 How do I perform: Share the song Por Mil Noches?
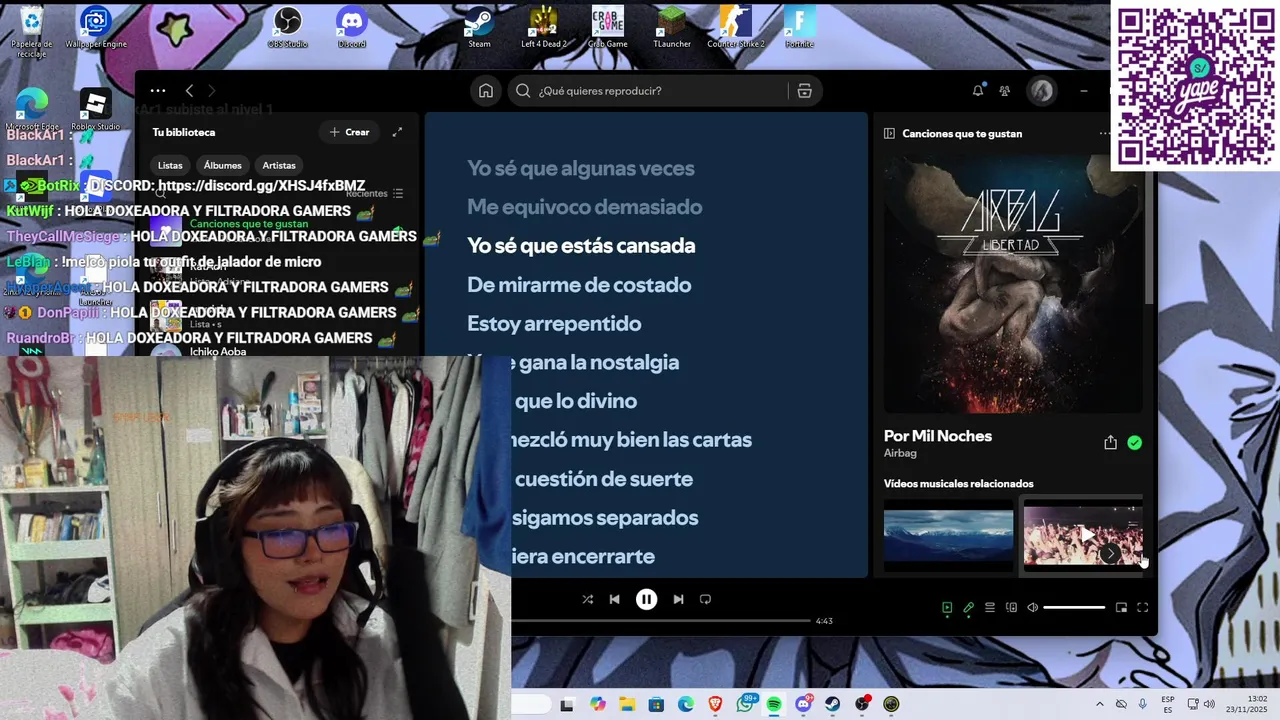coord(1110,442)
